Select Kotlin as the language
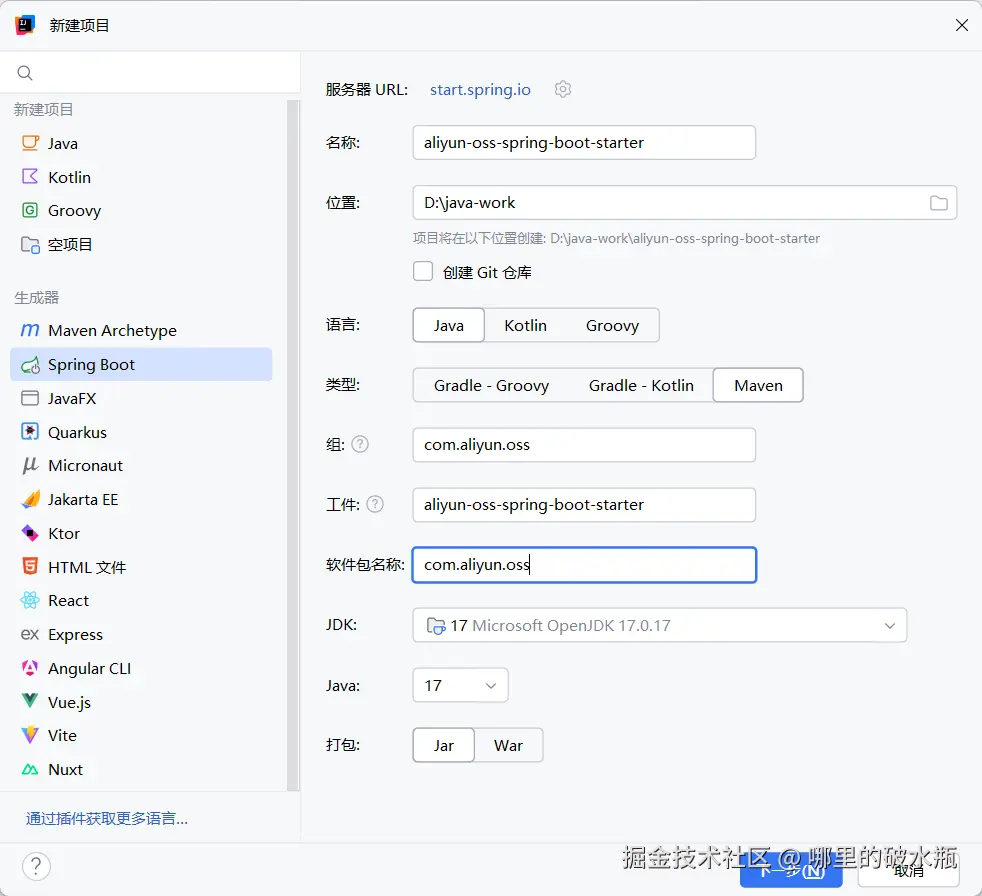Image resolution: width=982 pixels, height=896 pixels. (525, 325)
